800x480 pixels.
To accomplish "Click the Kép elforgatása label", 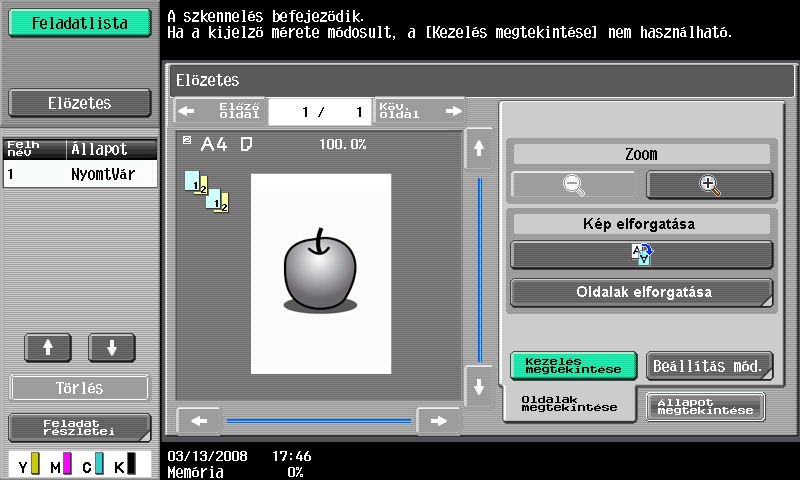I will point(641,224).
